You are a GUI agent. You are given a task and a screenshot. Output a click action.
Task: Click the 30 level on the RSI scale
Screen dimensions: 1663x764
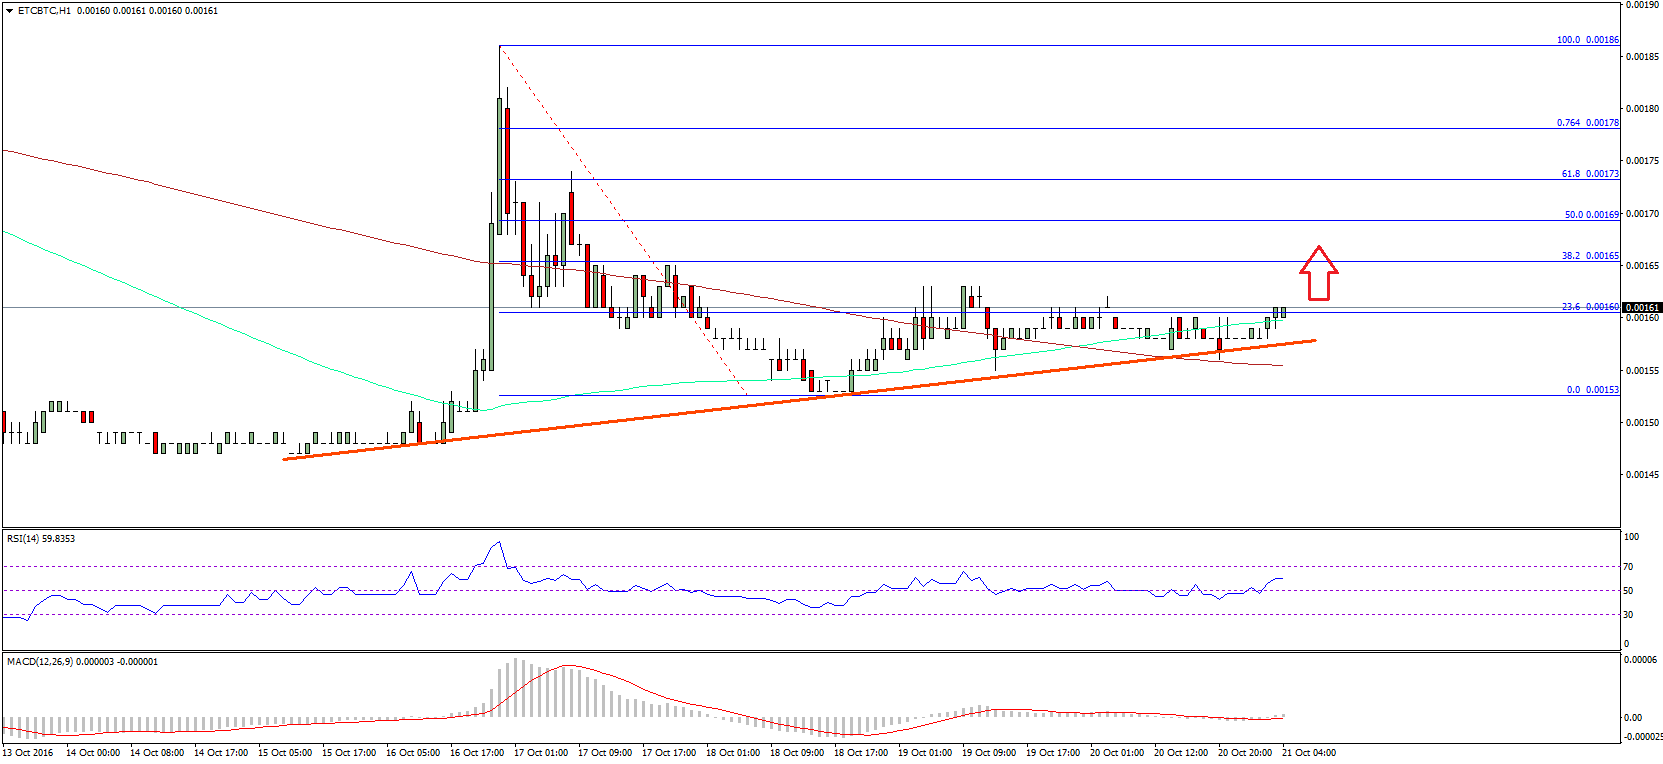coord(1628,615)
